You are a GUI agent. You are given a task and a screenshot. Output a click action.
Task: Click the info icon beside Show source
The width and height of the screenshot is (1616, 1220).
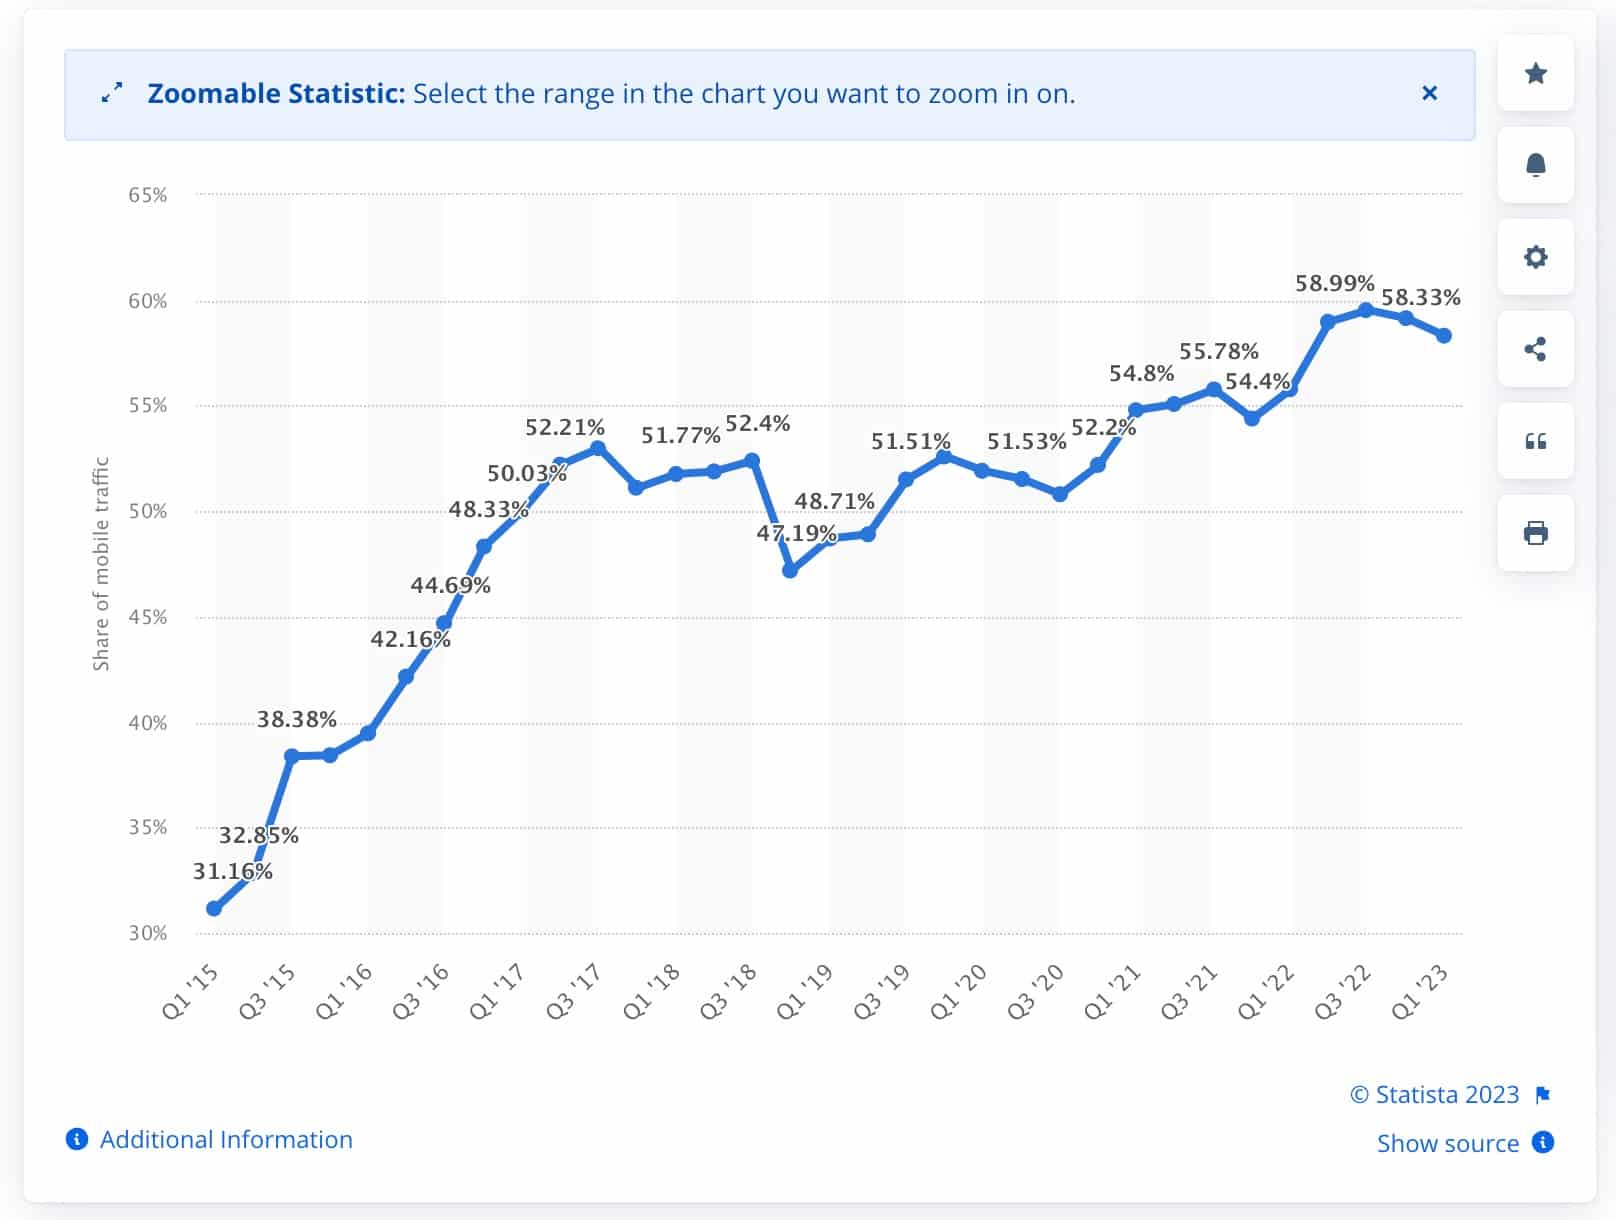[1543, 1142]
